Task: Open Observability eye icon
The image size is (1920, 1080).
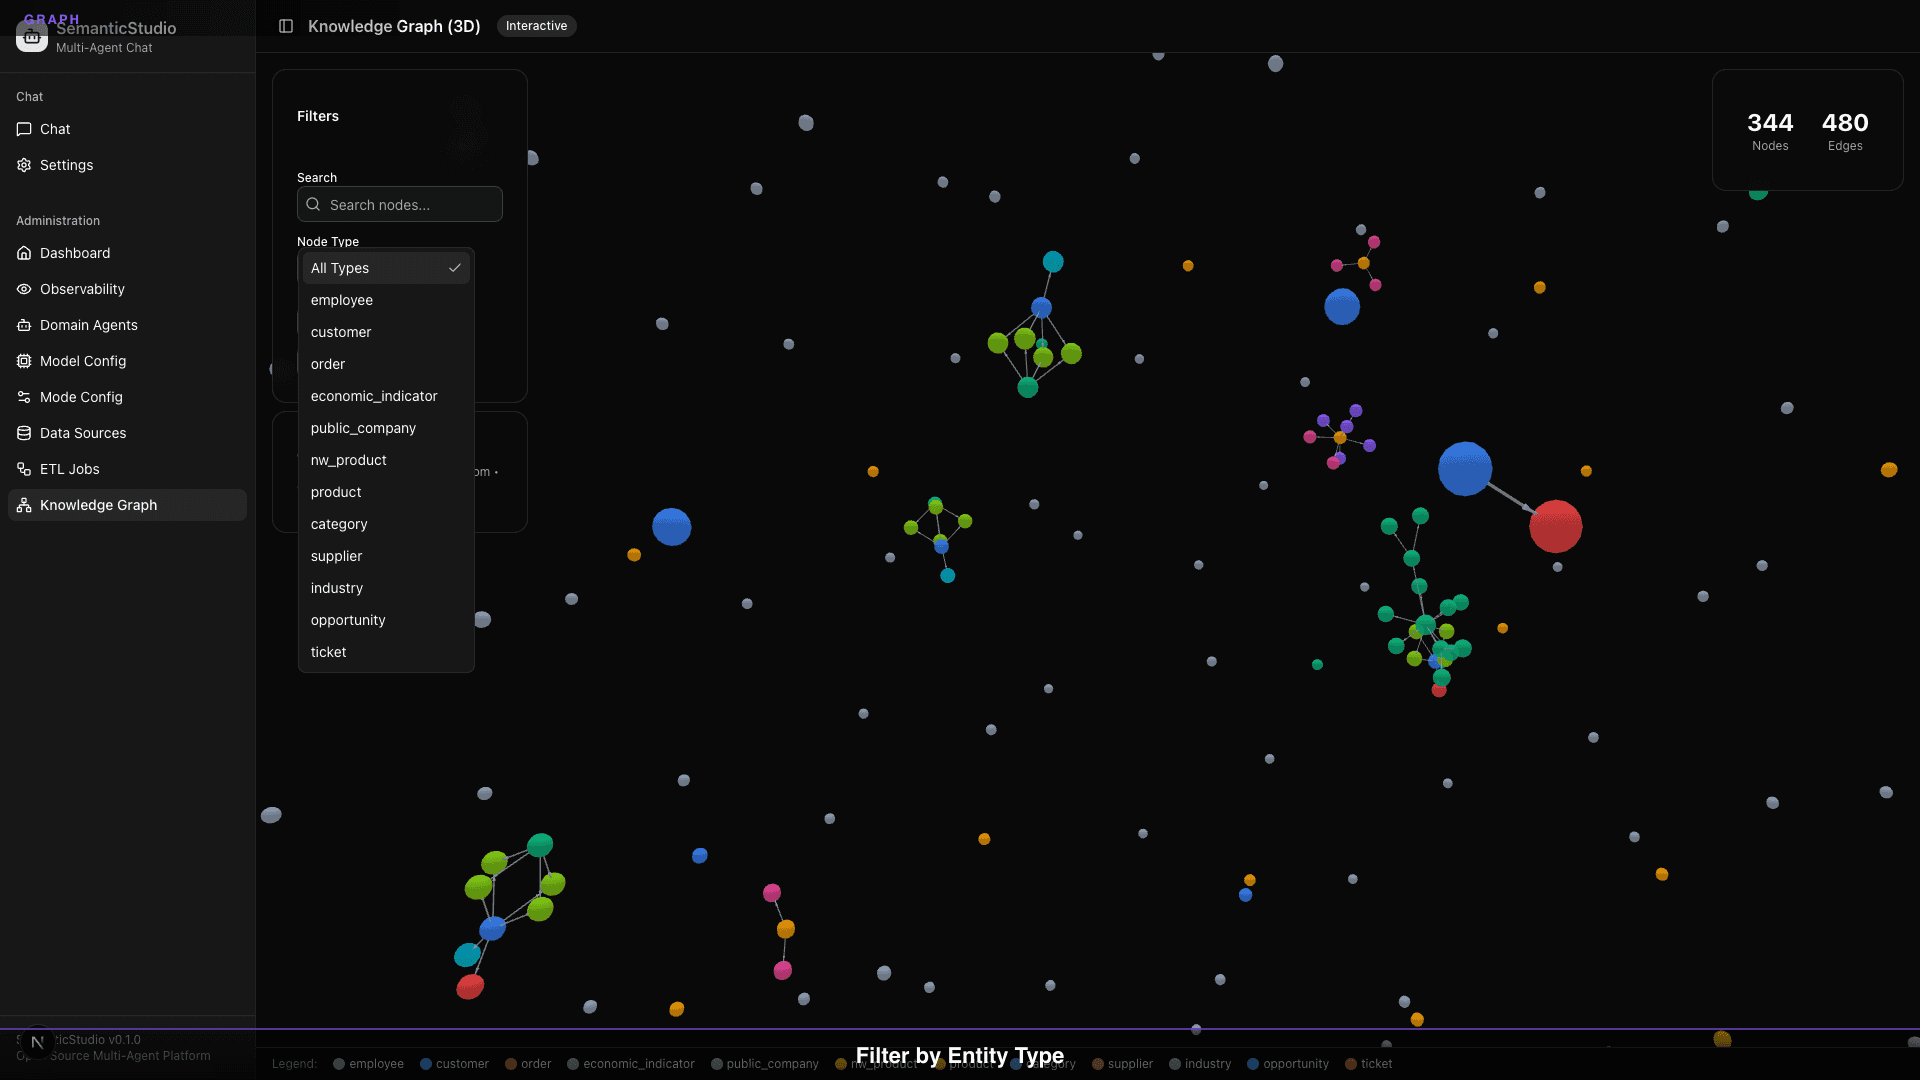Action: 24,289
